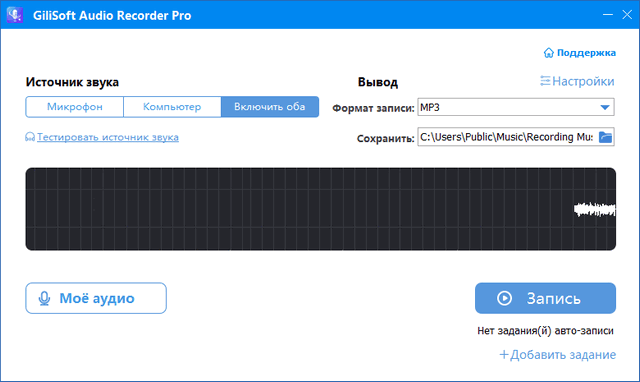Screen dimensions: 640x382
Task: Click the audio waveform display
Action: coord(321,209)
